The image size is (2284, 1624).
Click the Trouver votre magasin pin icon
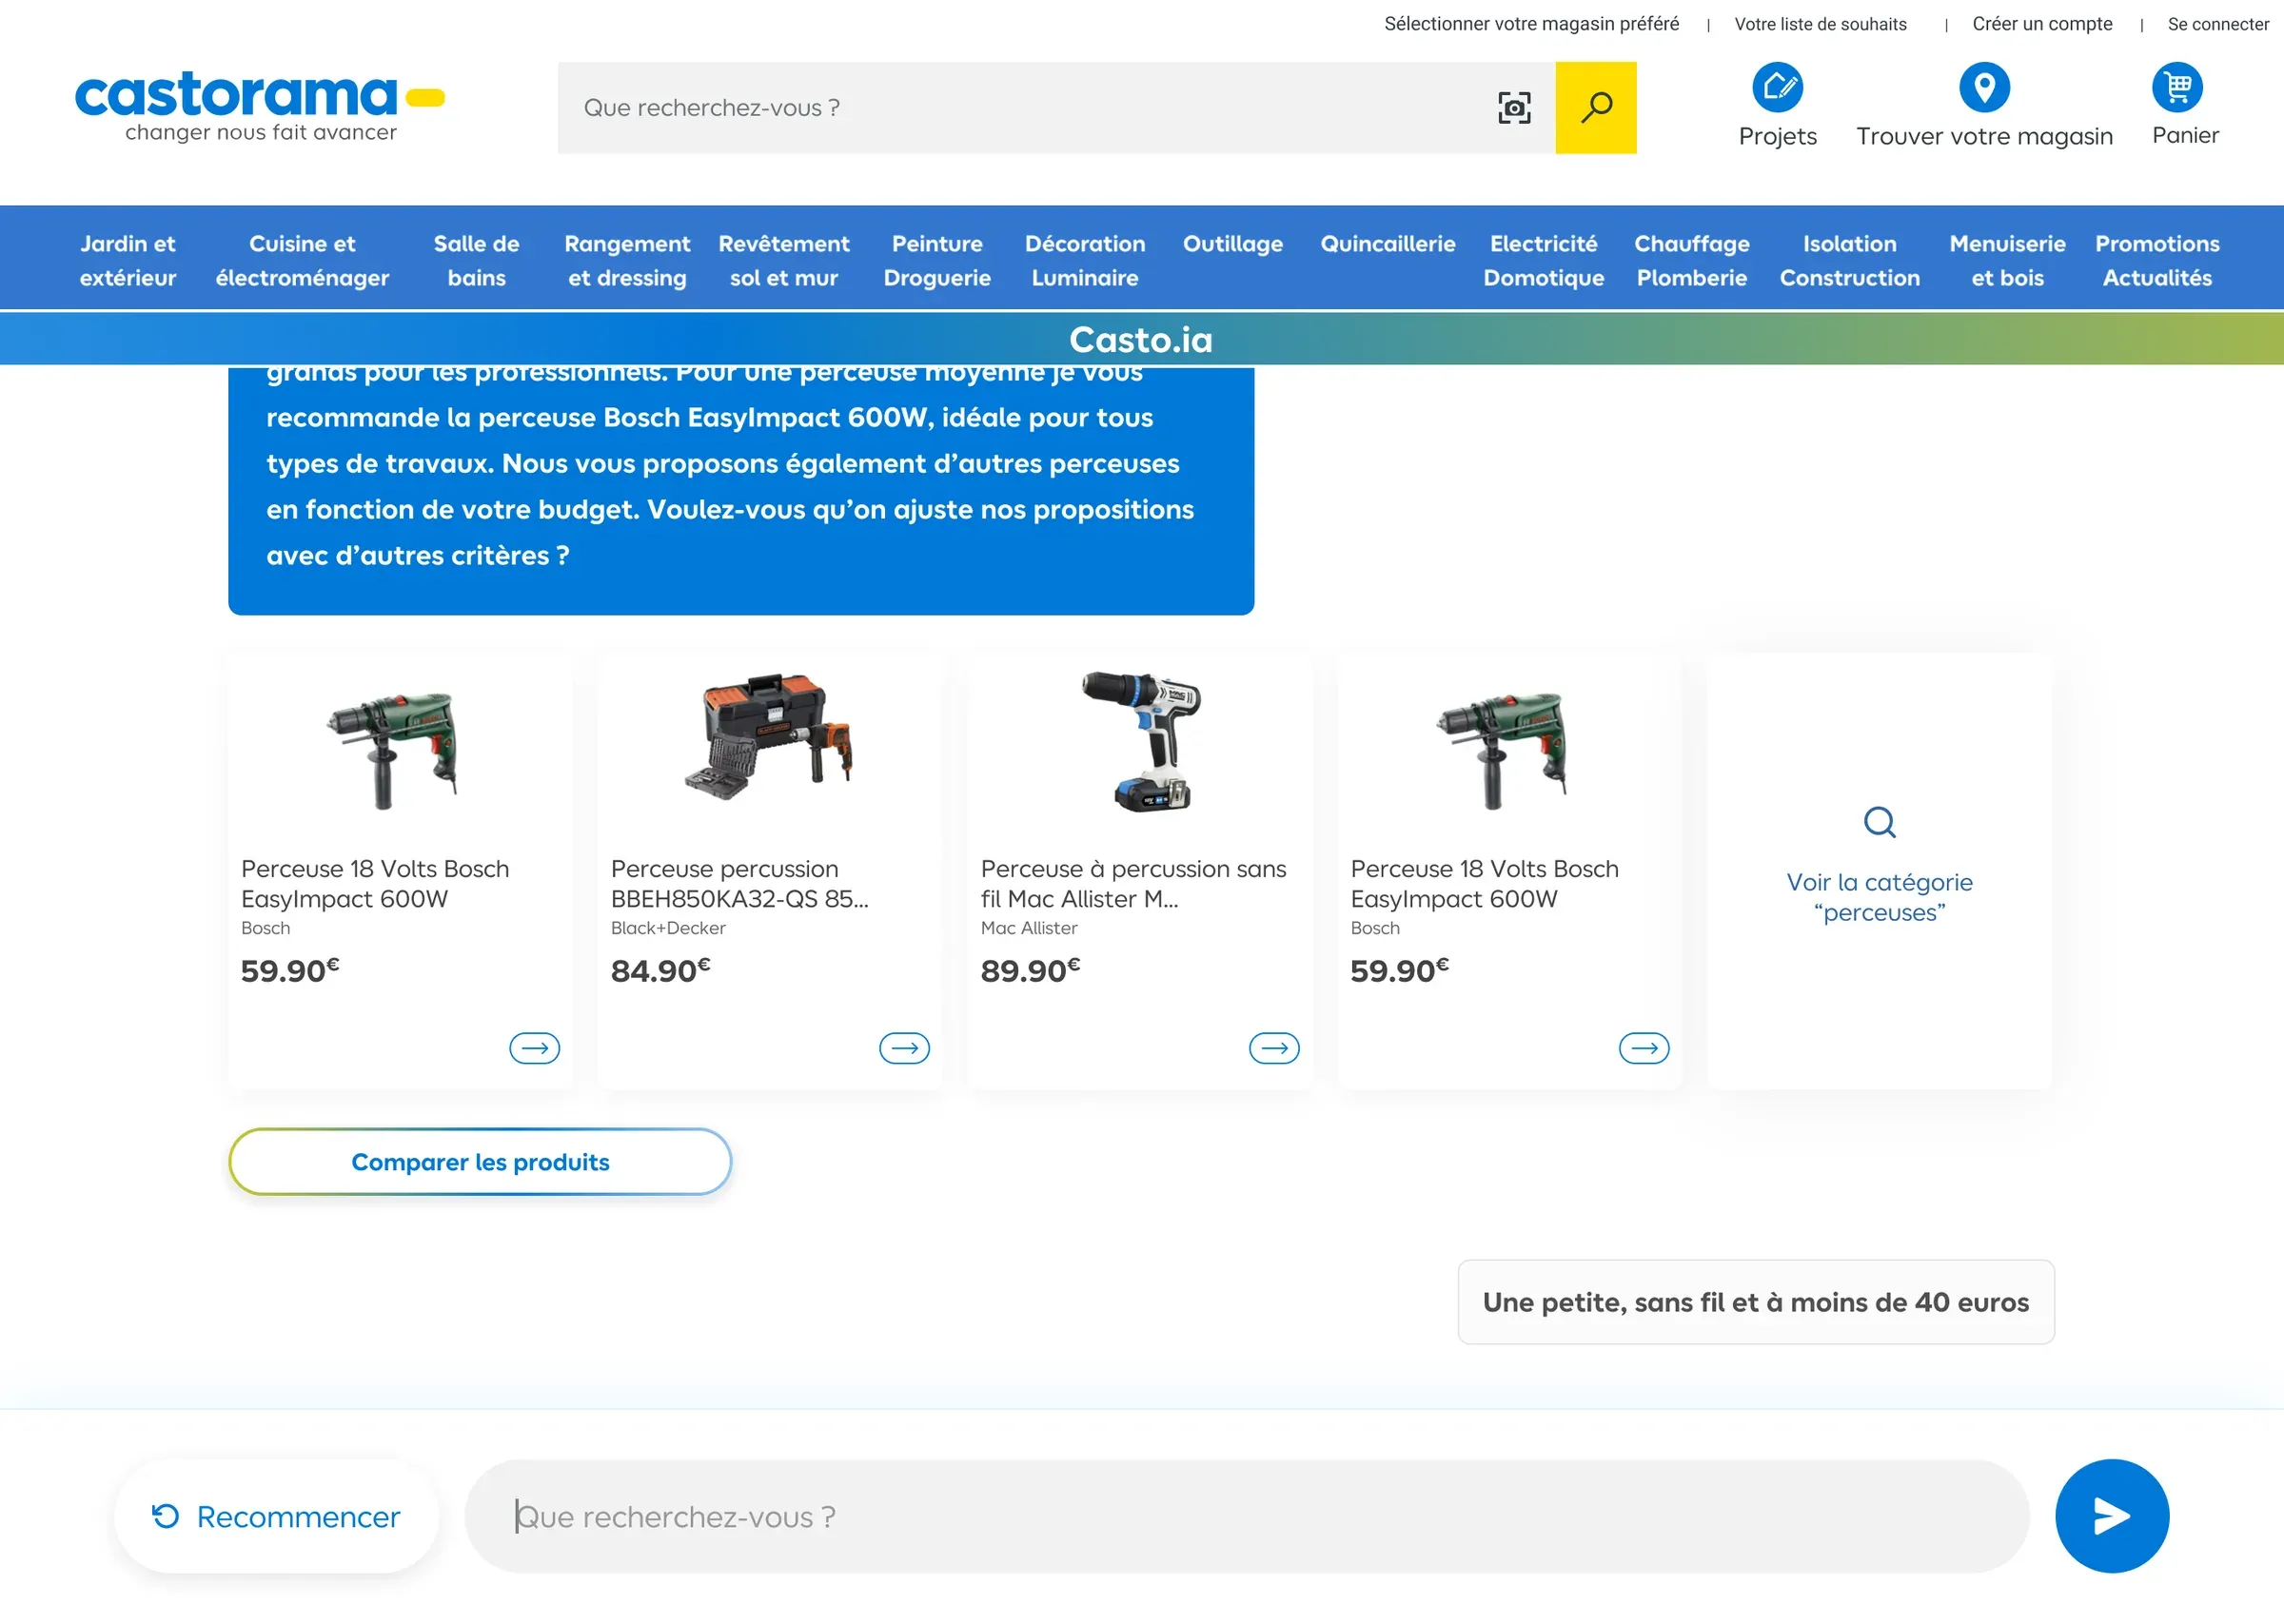tap(1984, 87)
